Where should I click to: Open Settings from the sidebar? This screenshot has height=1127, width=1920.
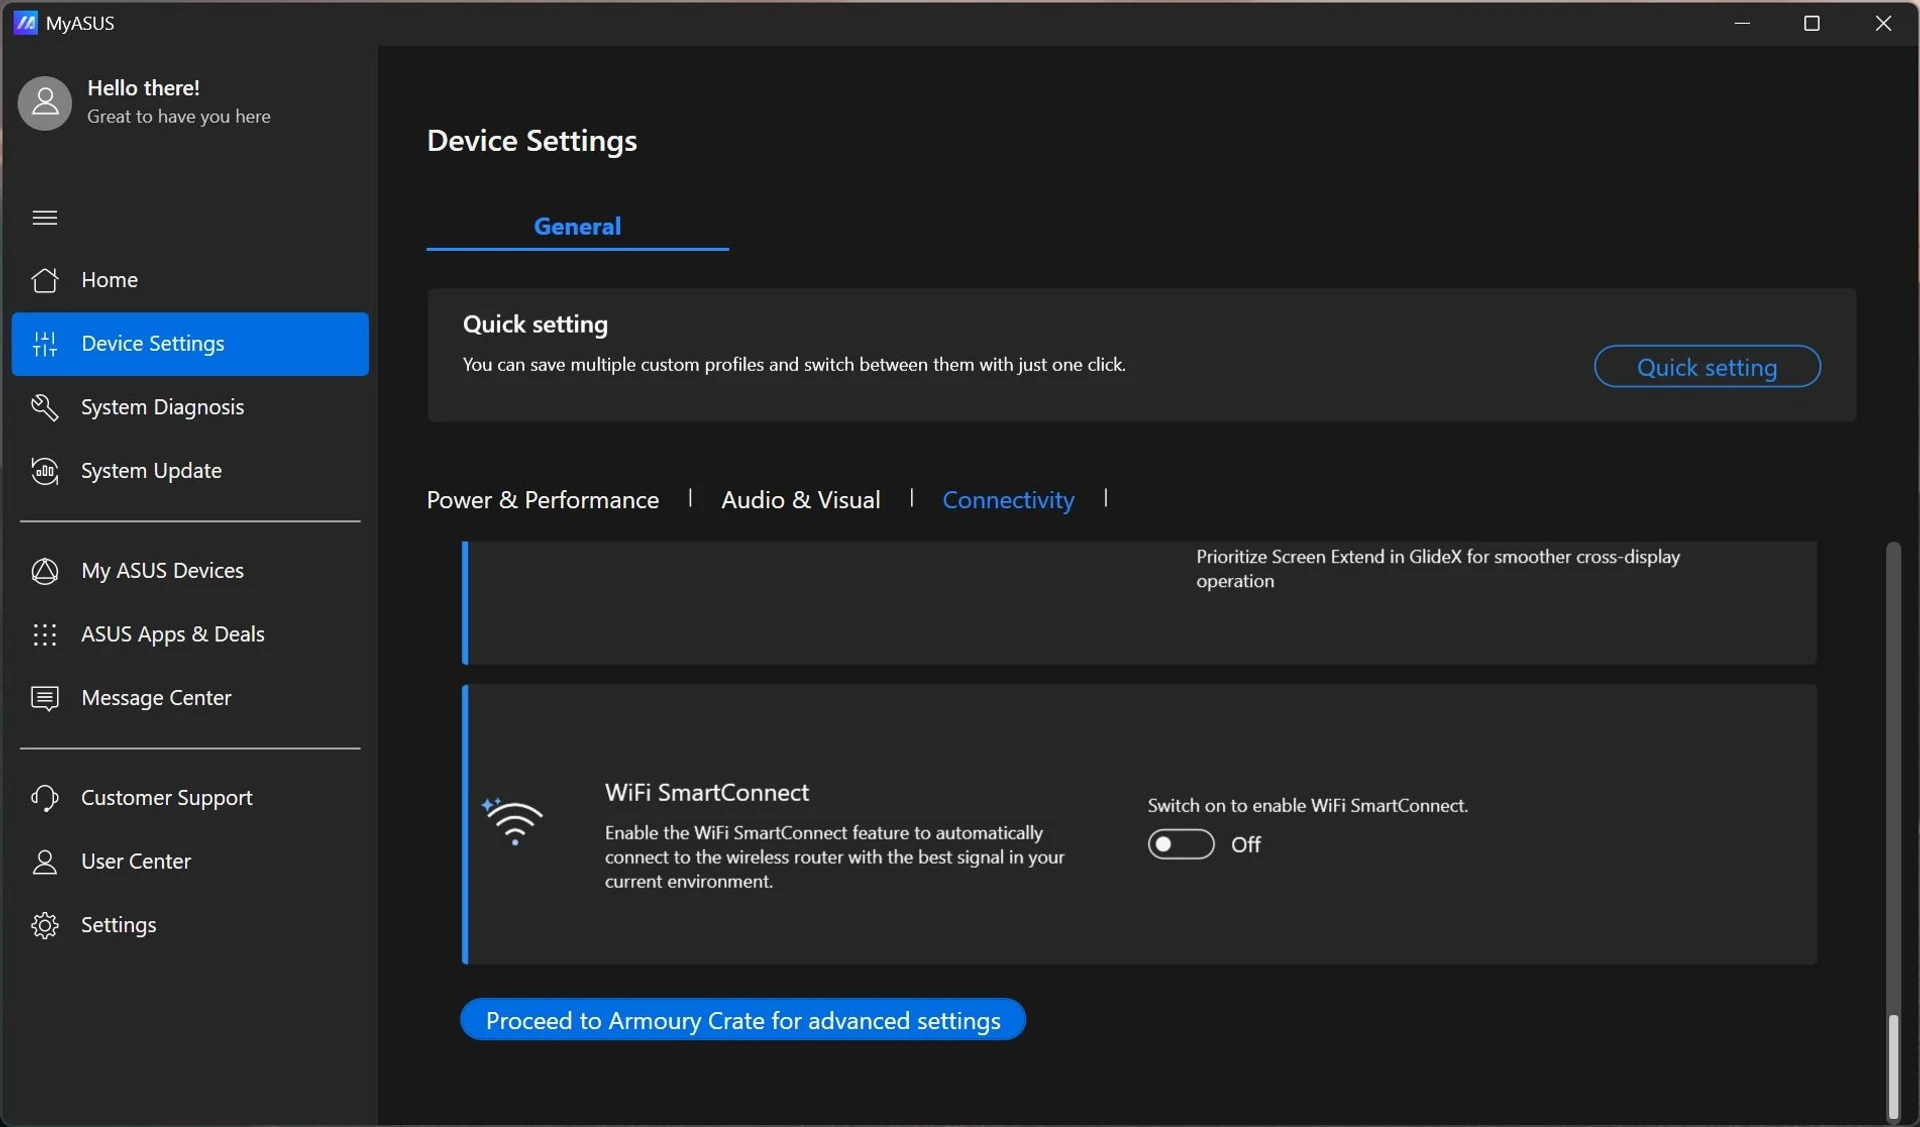coord(190,925)
